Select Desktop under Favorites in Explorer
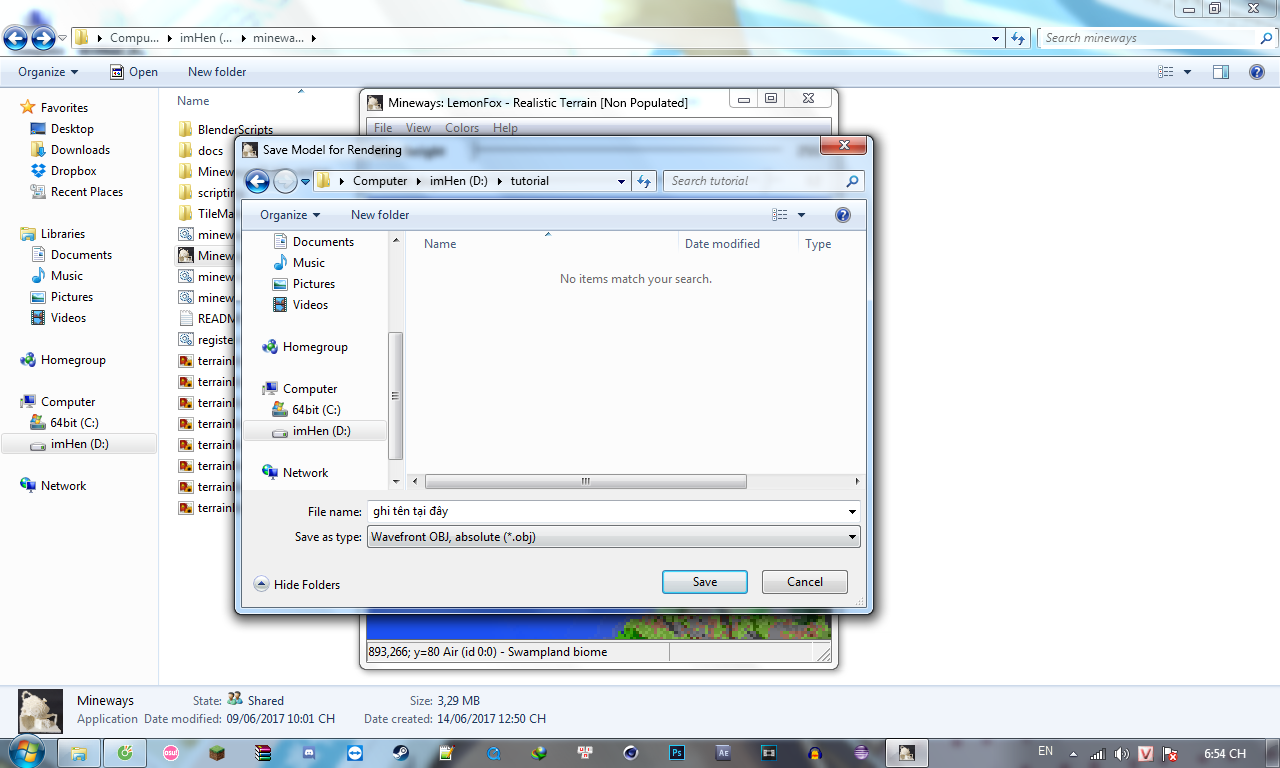The image size is (1280, 768). tap(72, 129)
